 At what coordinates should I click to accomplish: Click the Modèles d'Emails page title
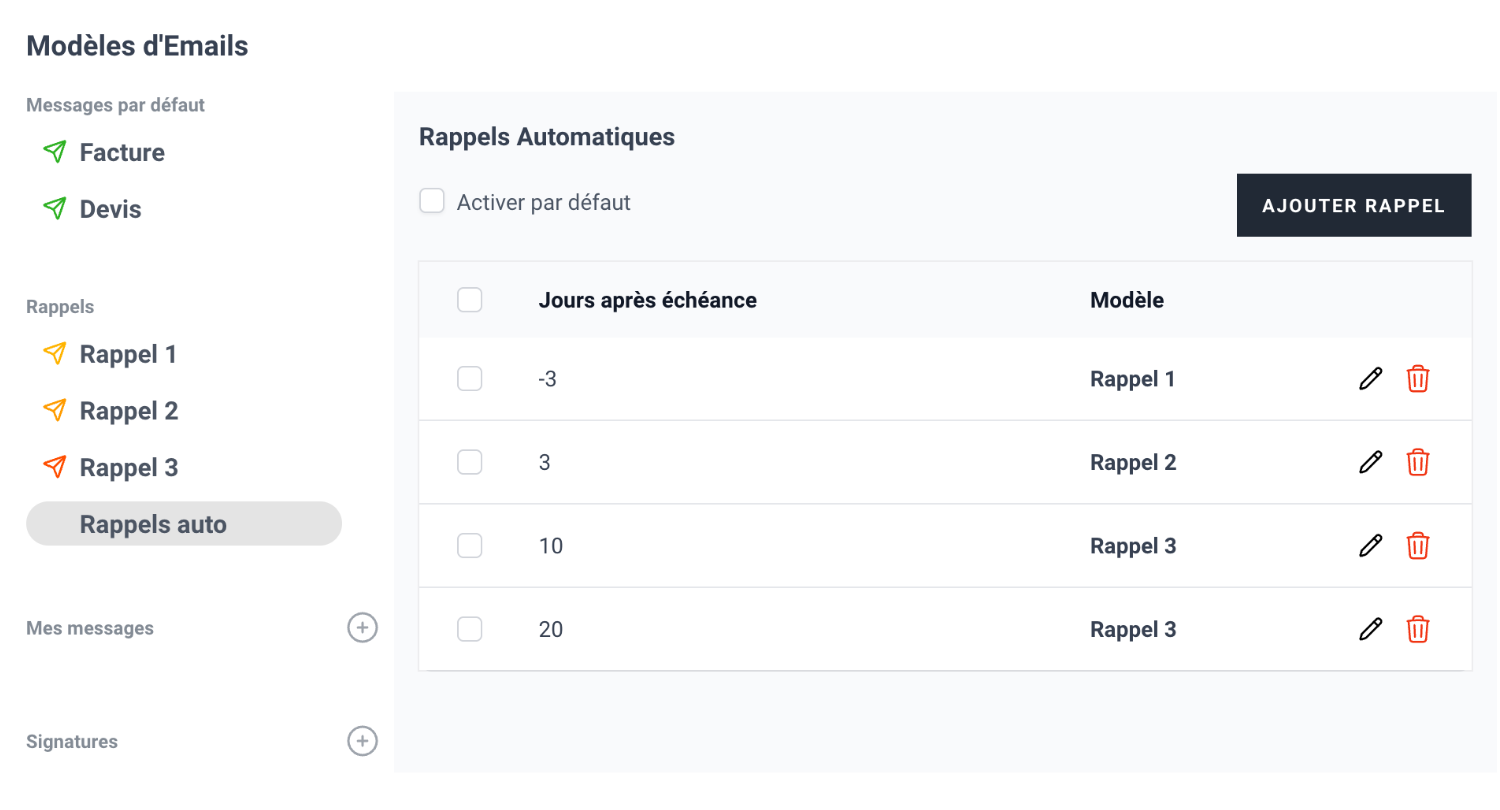pos(137,45)
